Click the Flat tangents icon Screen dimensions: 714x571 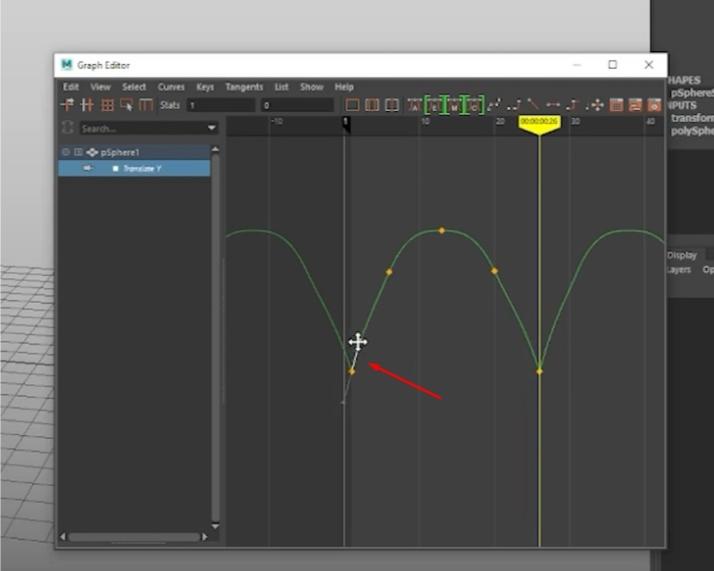(553, 105)
